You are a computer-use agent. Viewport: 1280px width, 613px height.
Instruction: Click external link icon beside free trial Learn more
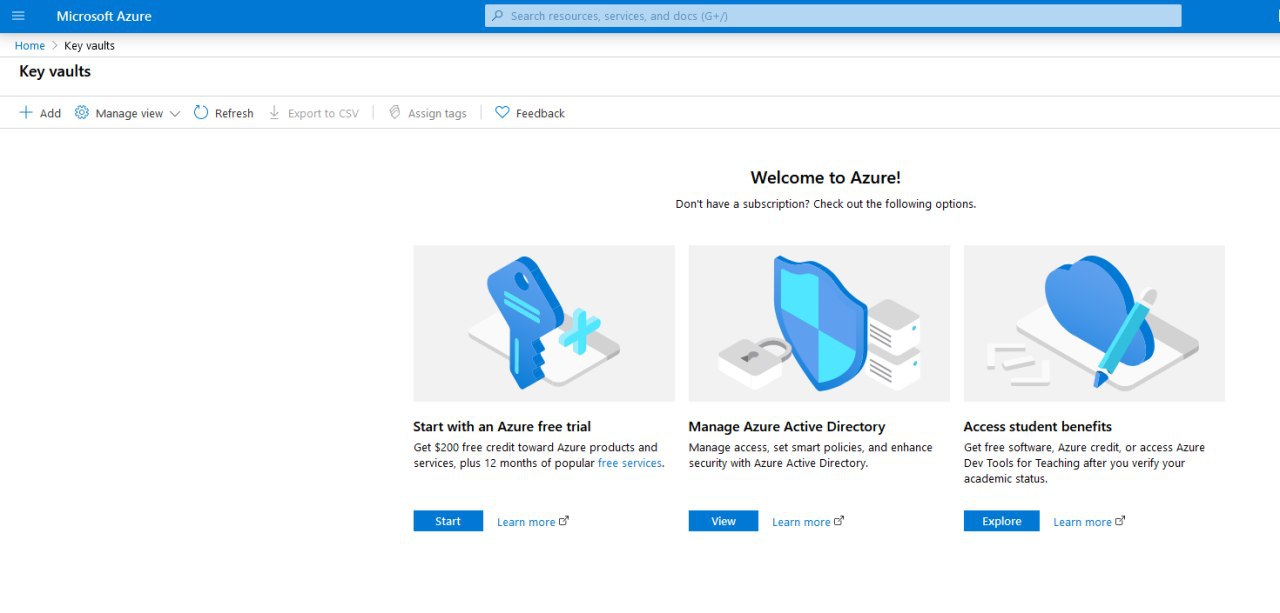pos(564,521)
